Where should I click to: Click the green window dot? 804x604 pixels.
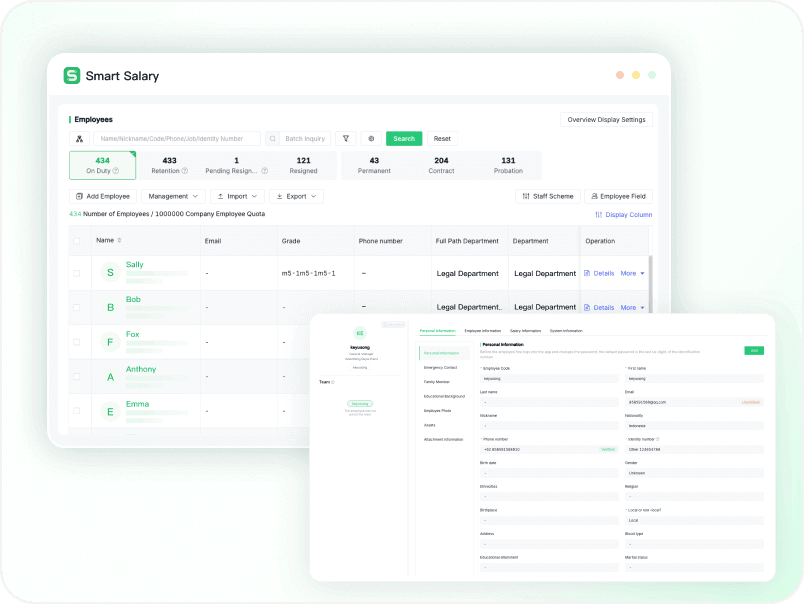pyautogui.click(x=652, y=75)
